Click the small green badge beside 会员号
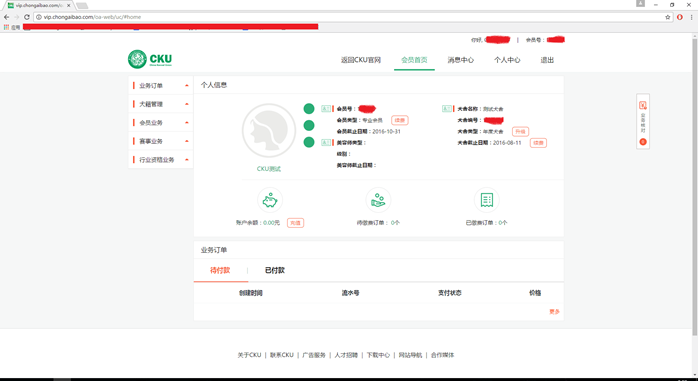The width and height of the screenshot is (698, 381). pyautogui.click(x=325, y=109)
